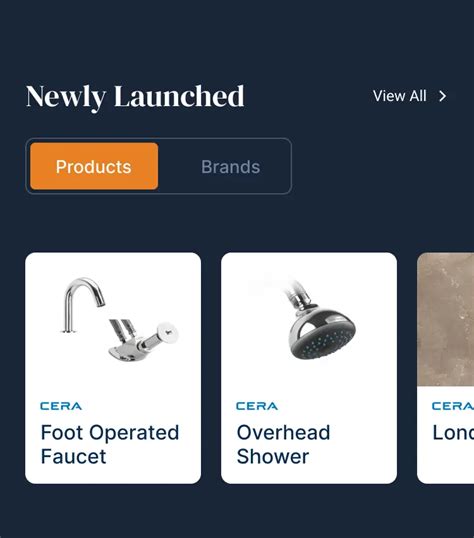Click the CERA logo on third card

pos(453,406)
